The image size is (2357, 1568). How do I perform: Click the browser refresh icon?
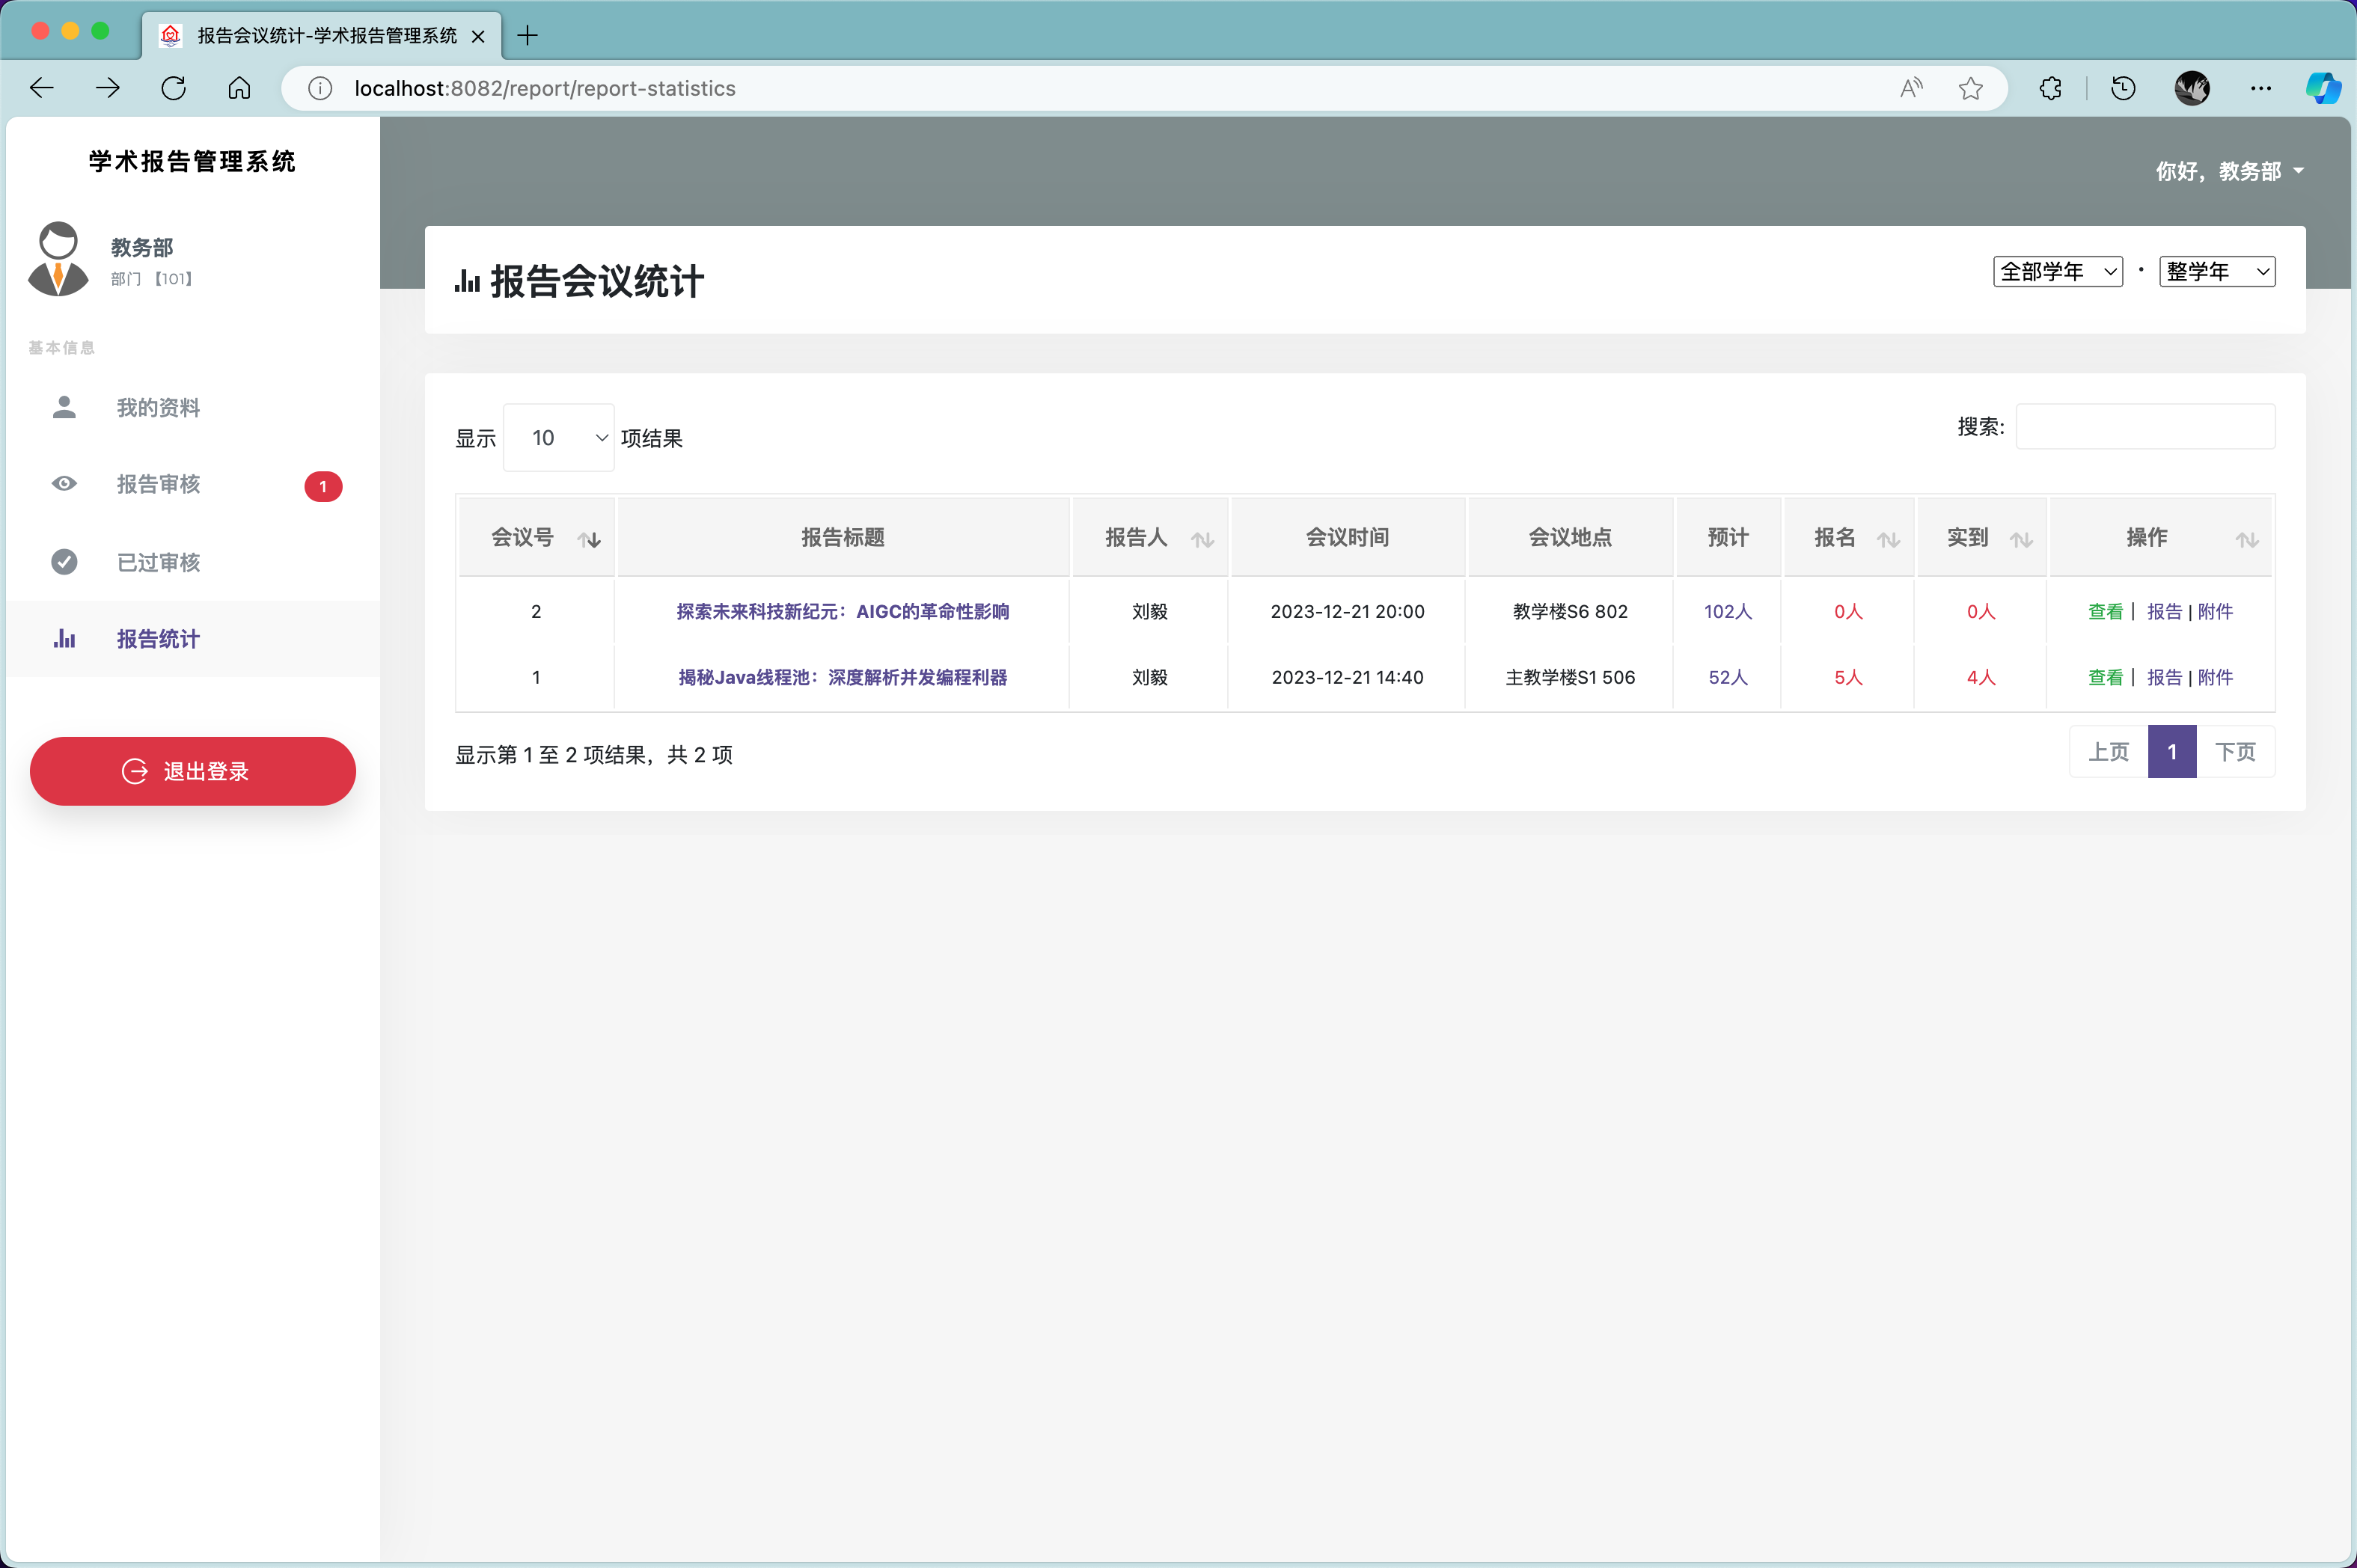(173, 88)
